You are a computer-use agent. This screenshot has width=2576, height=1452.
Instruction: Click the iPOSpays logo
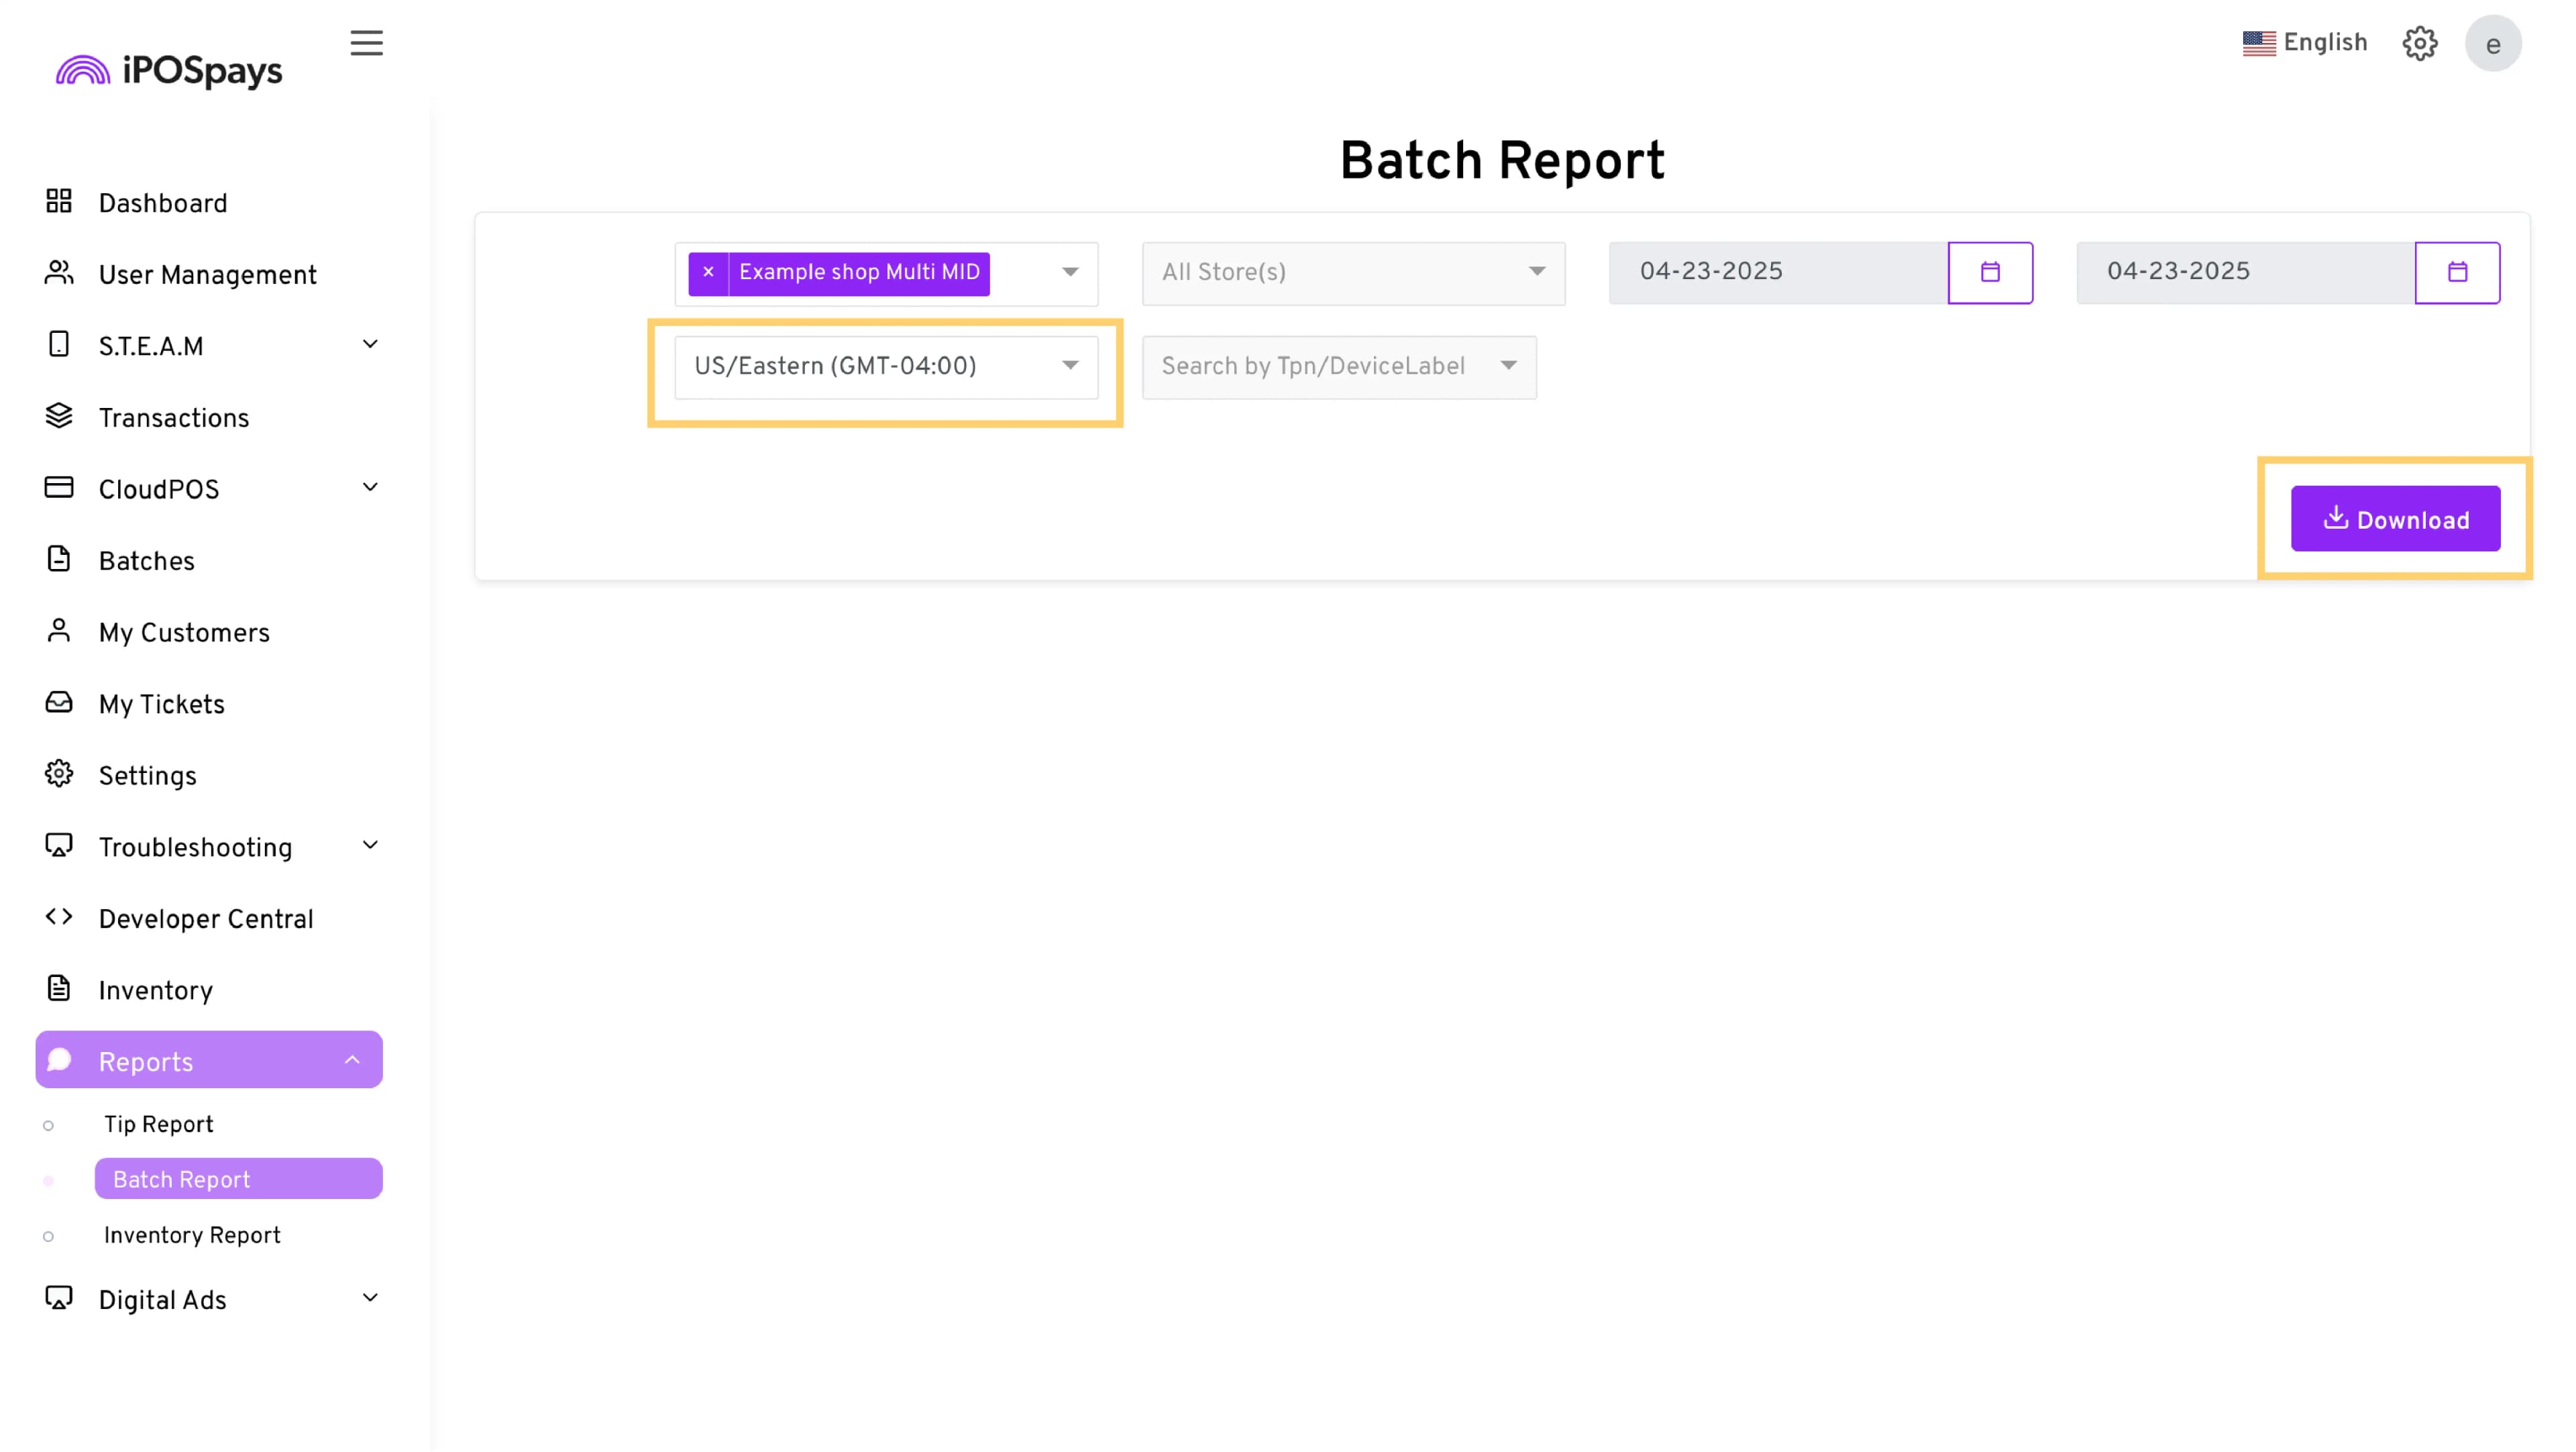click(x=169, y=70)
